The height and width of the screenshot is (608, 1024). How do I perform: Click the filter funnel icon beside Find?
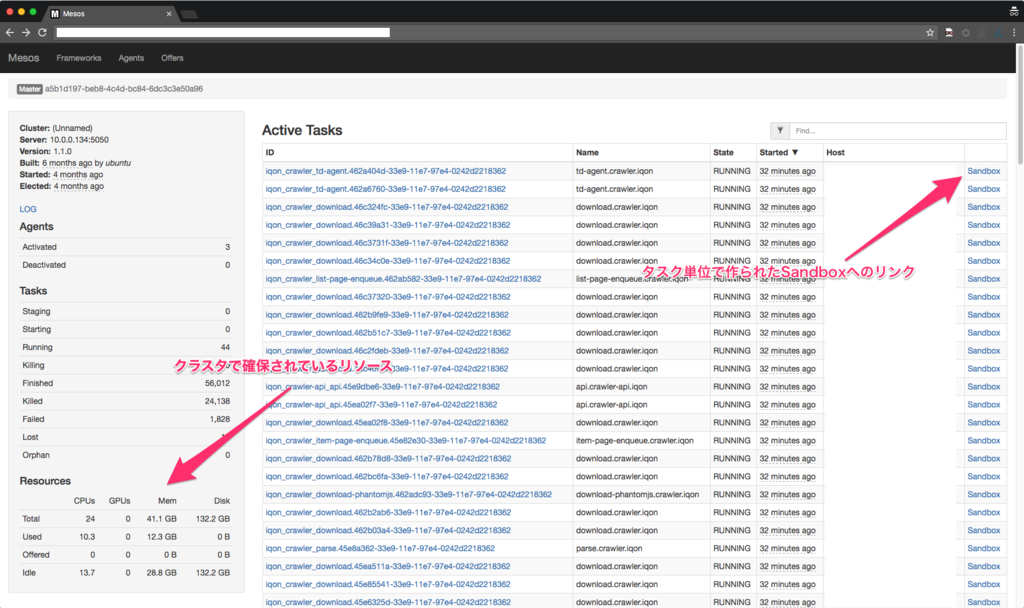pyautogui.click(x=780, y=131)
